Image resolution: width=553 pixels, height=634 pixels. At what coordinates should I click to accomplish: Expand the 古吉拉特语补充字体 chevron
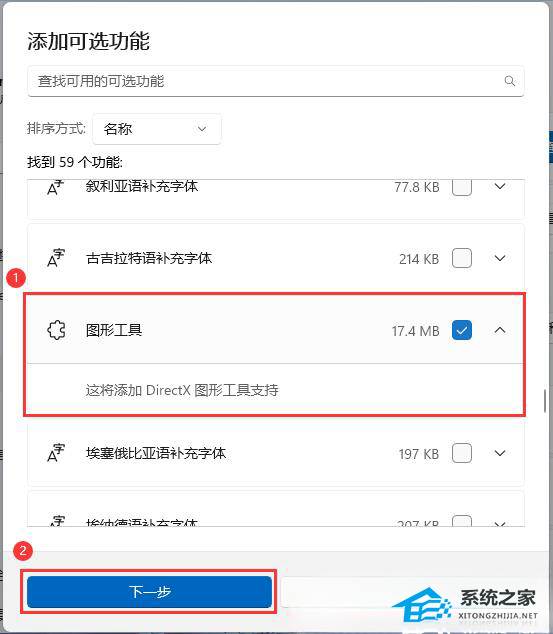click(x=500, y=258)
